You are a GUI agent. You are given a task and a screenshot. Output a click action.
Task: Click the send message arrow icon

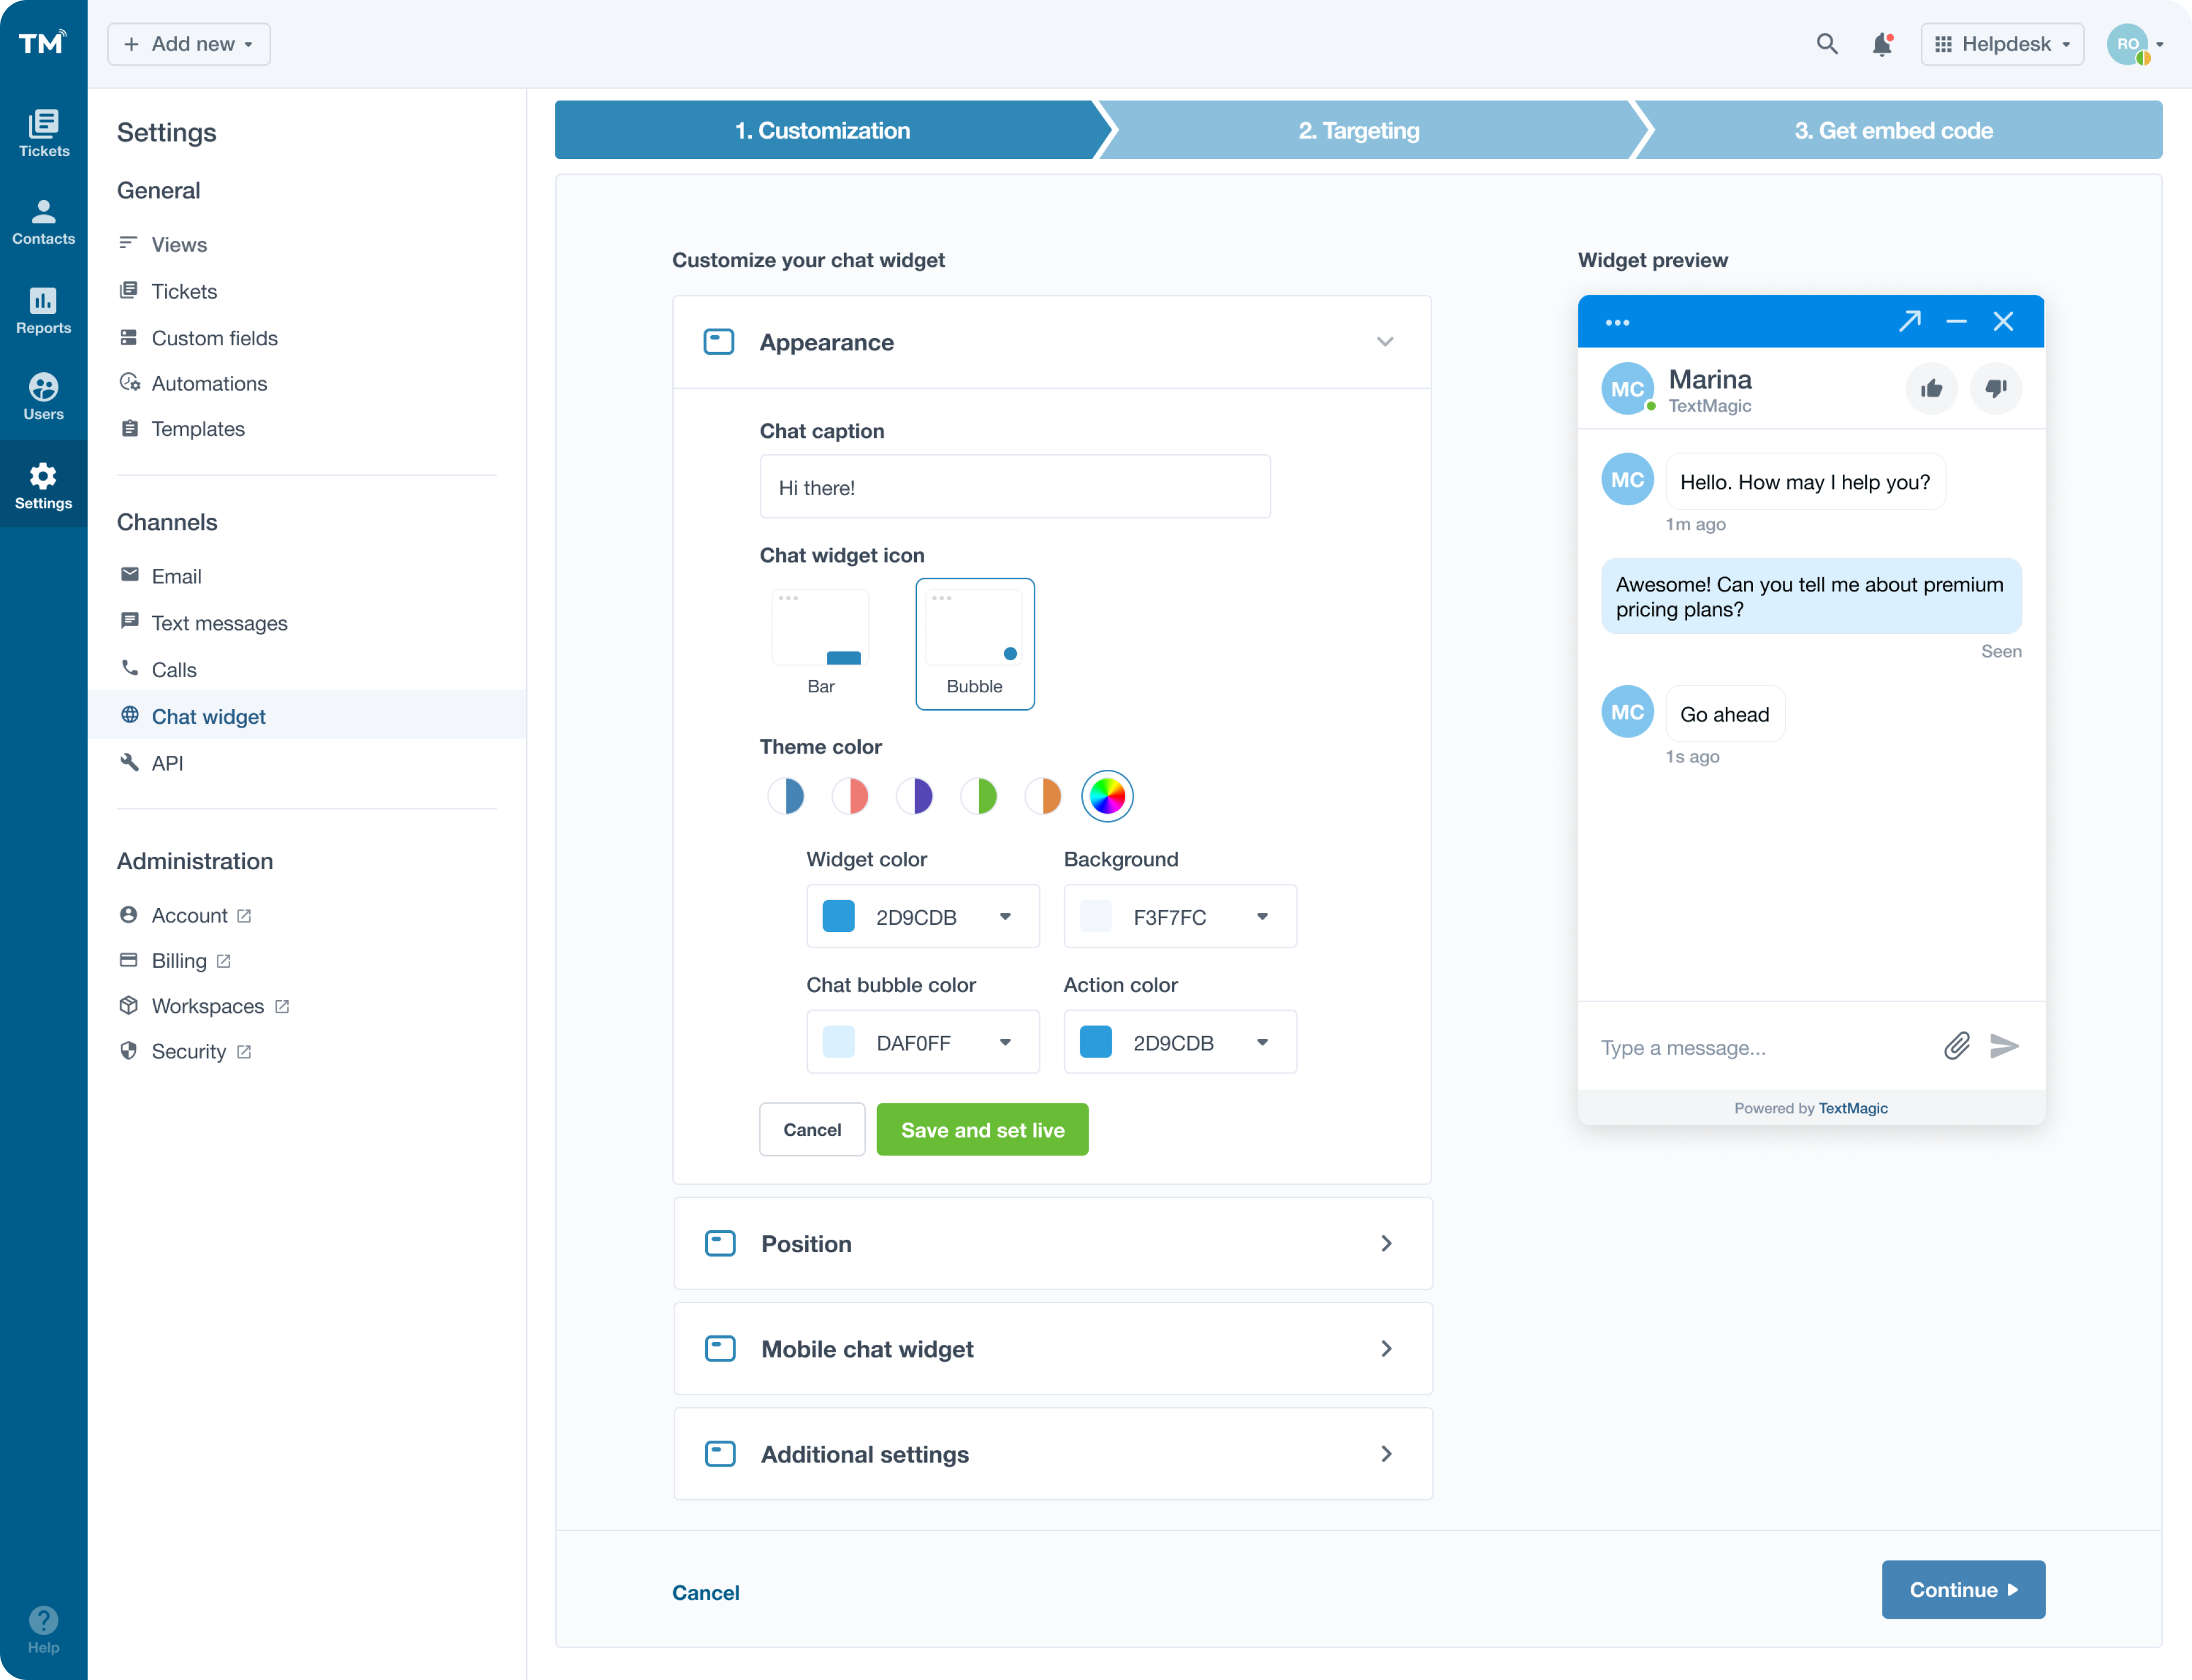click(2004, 1046)
